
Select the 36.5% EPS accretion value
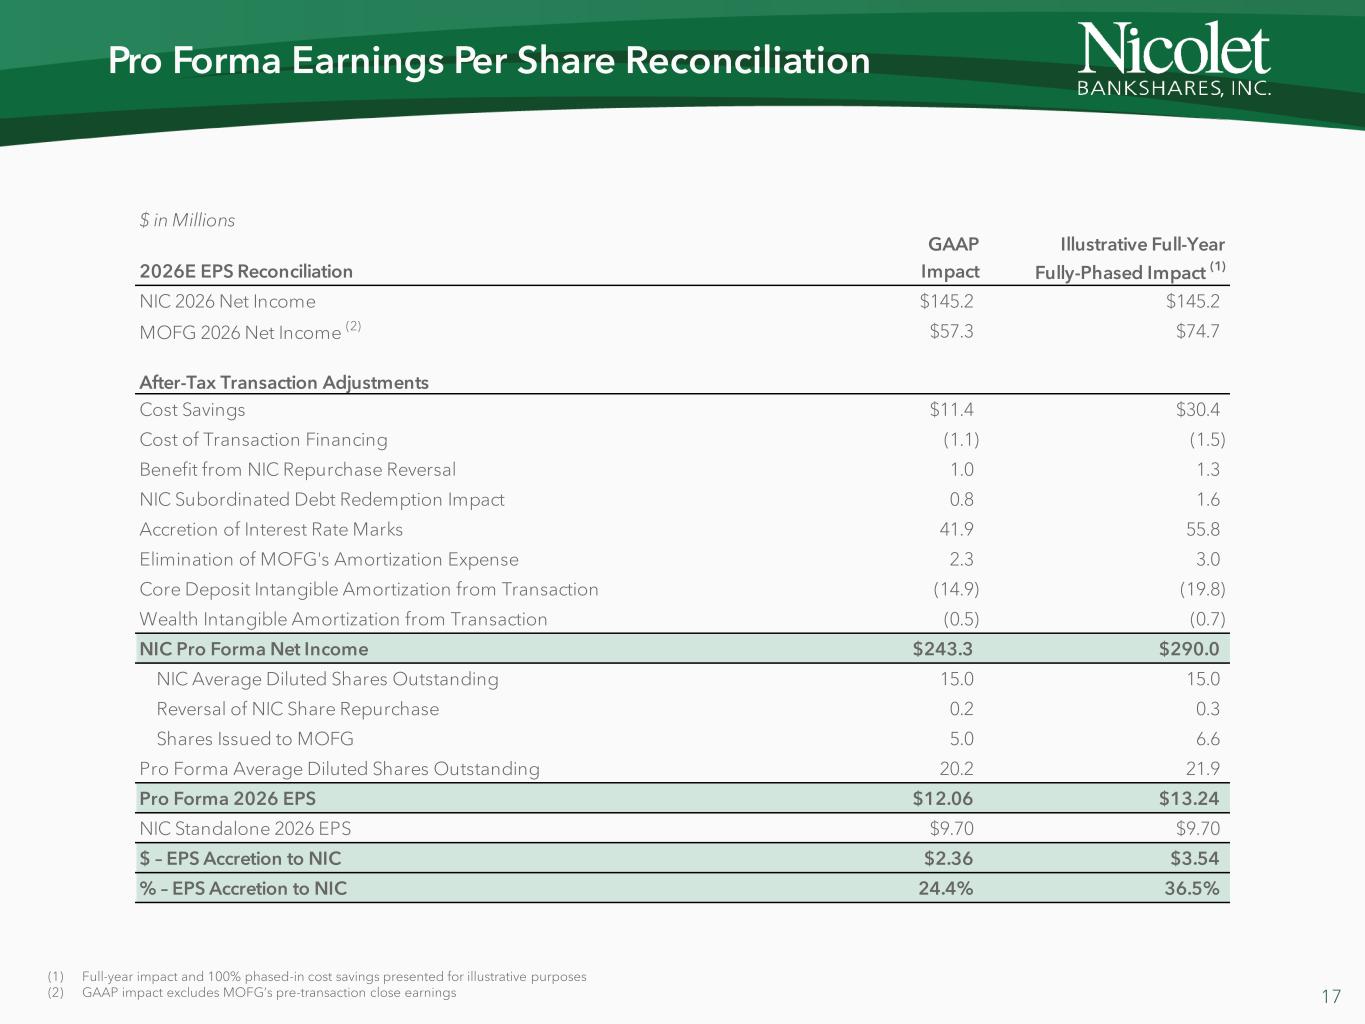tap(1191, 889)
